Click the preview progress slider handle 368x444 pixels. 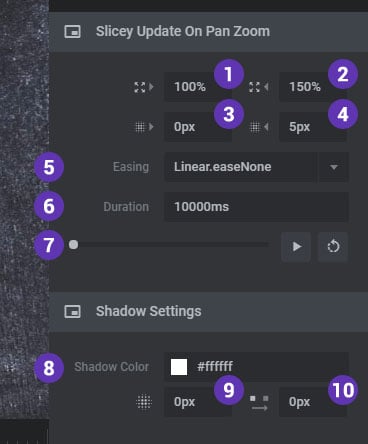click(x=74, y=245)
